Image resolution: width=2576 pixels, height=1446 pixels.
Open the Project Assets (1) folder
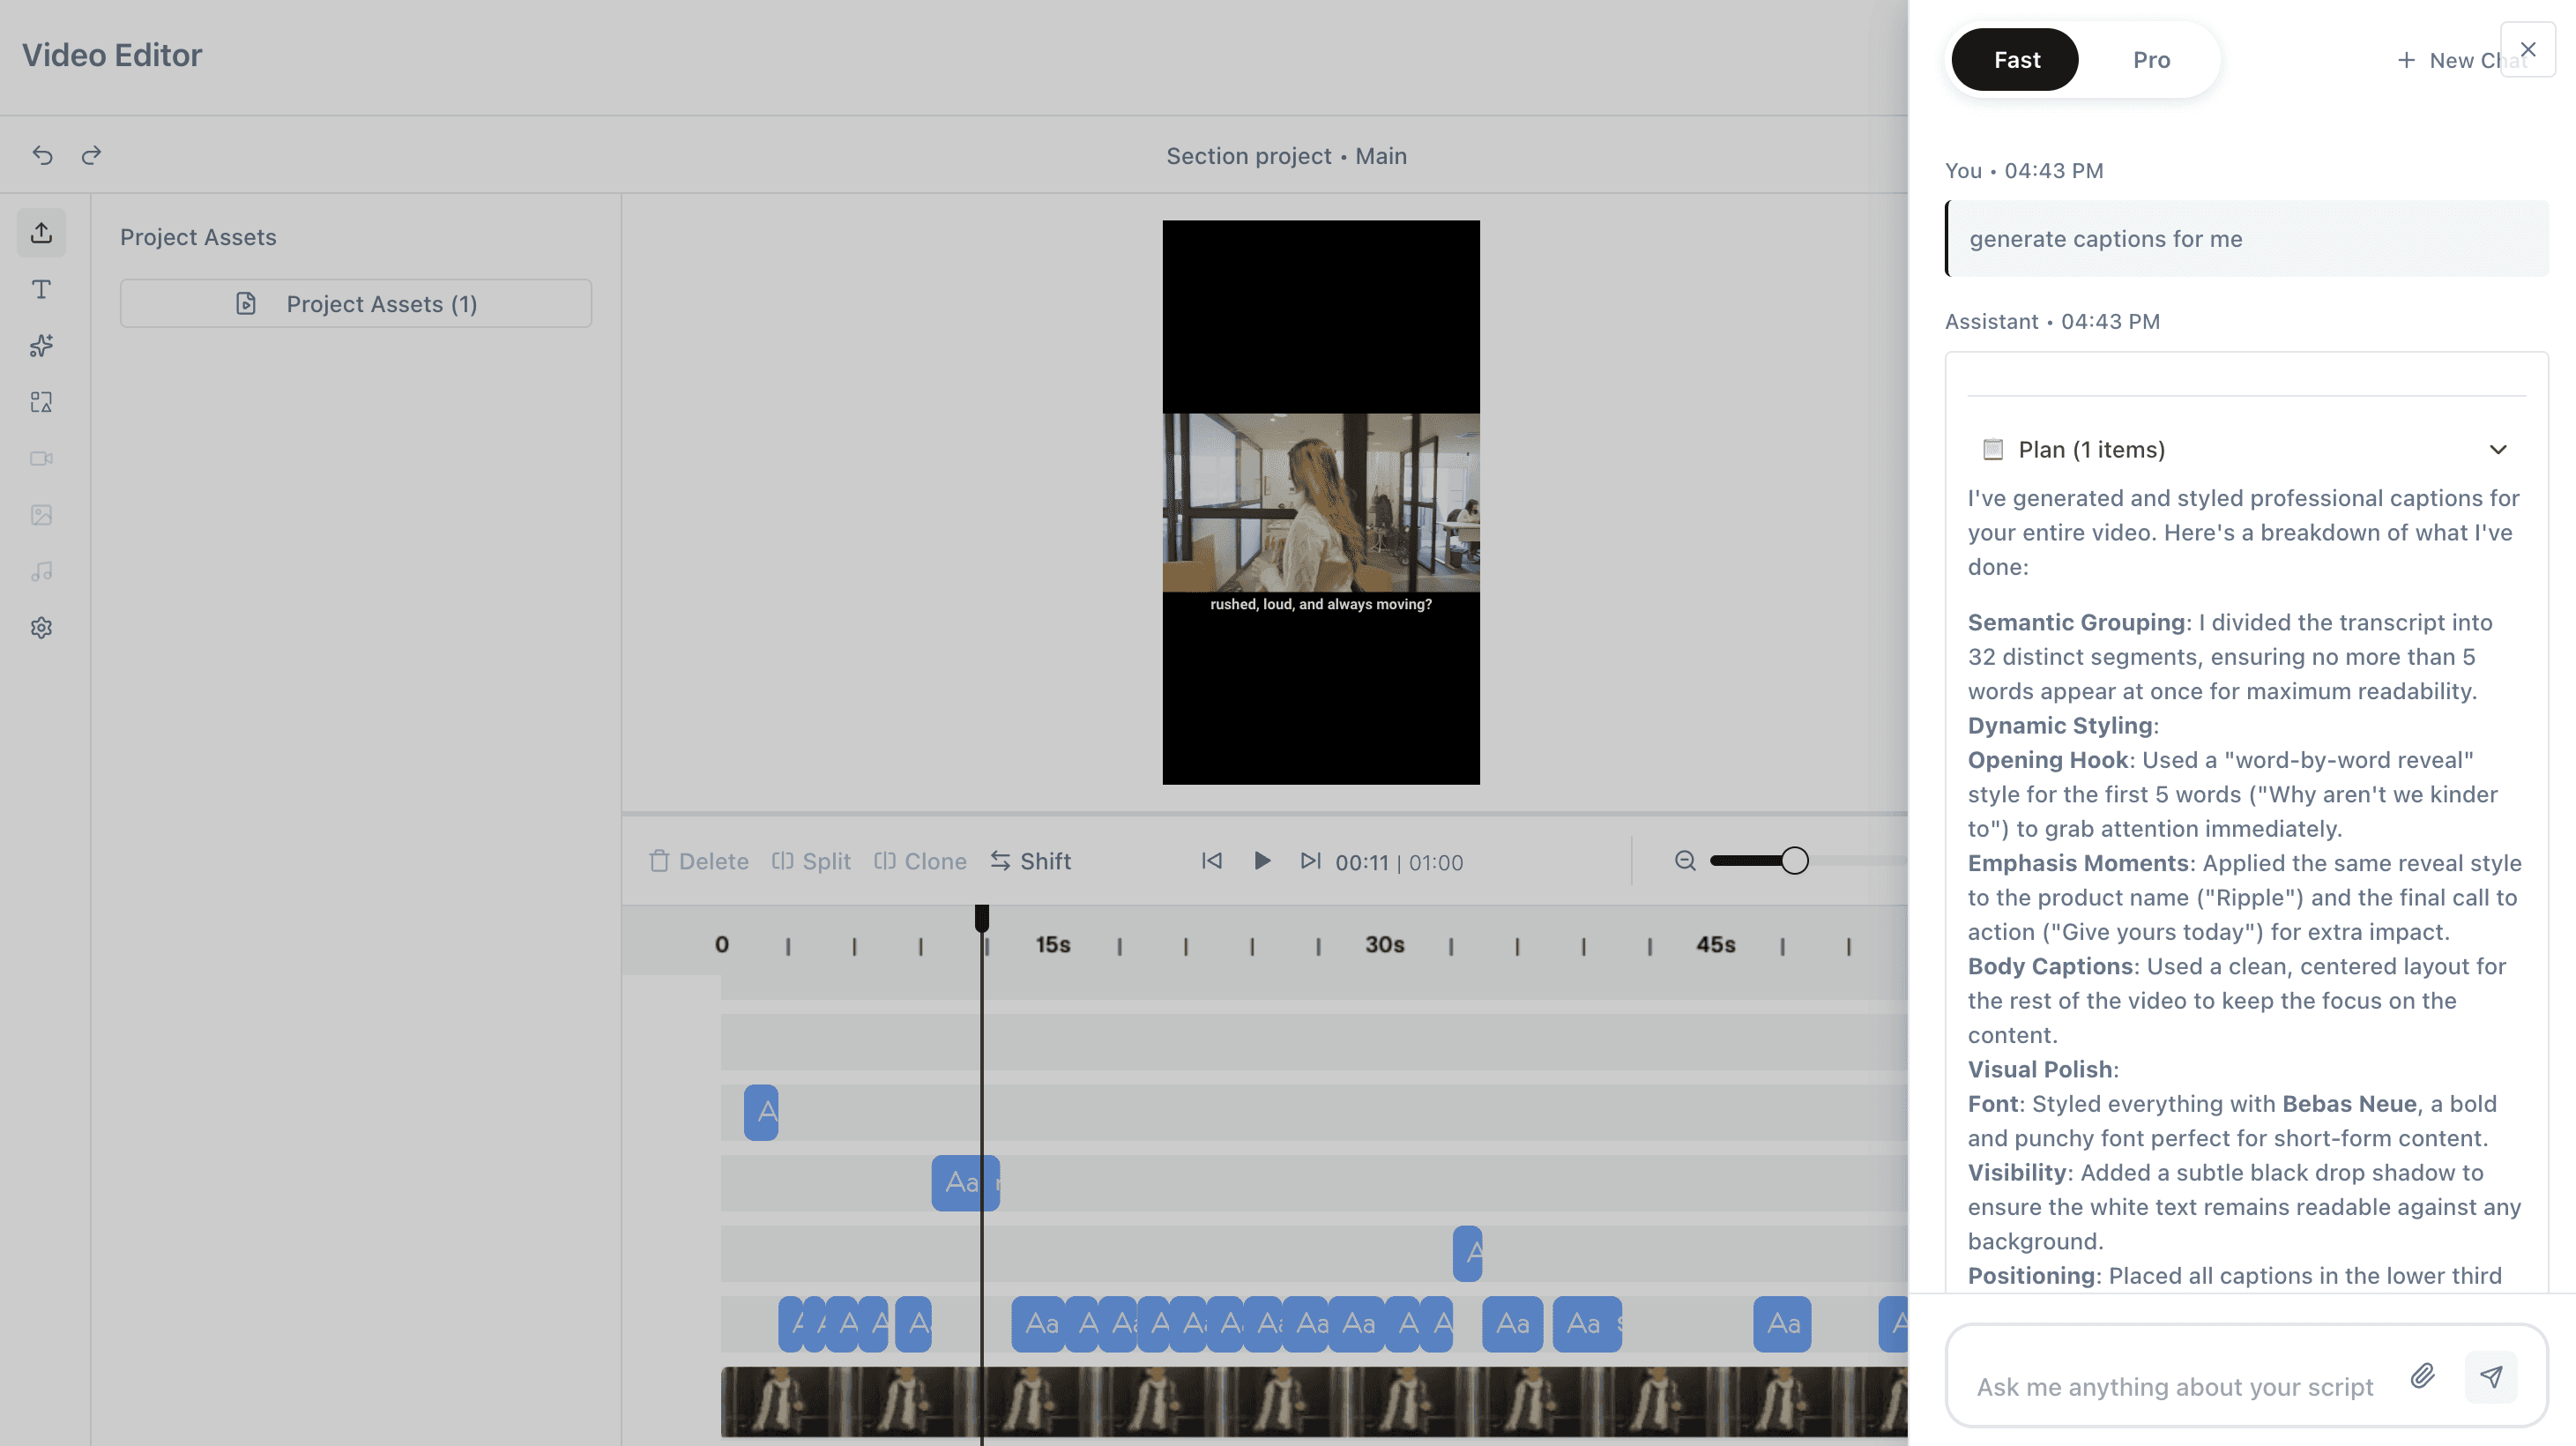point(356,304)
